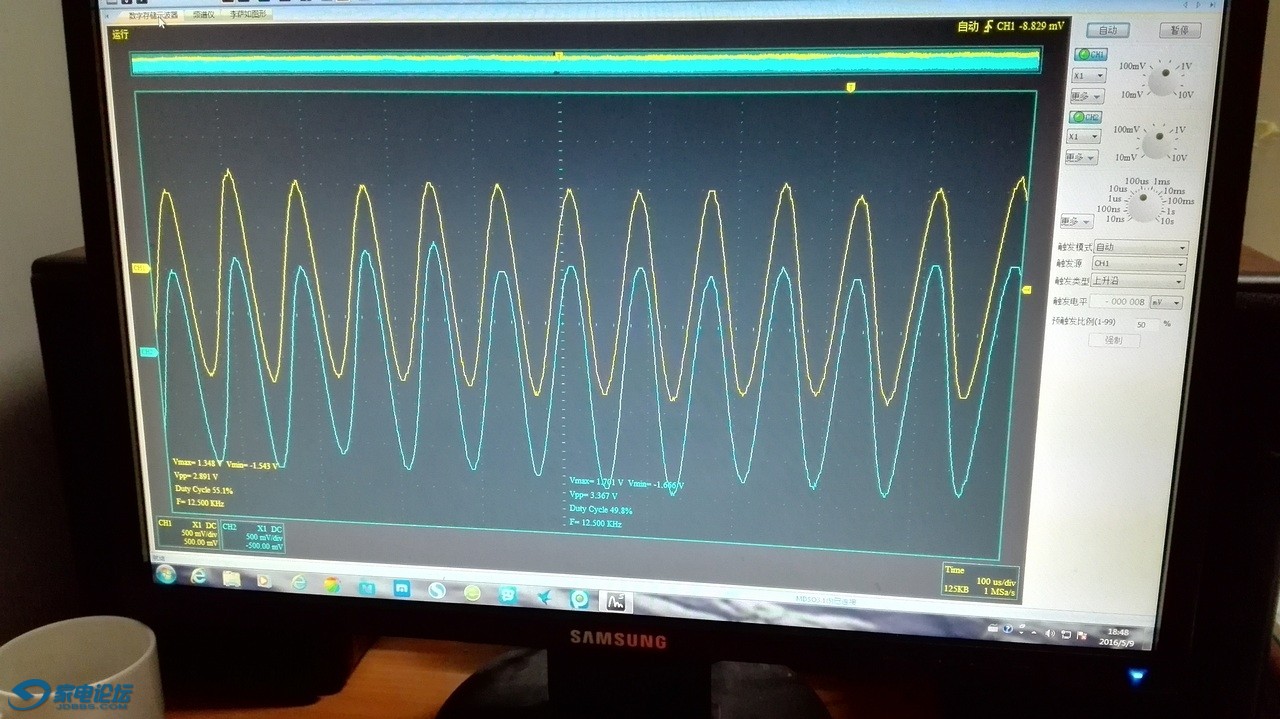This screenshot has height=719, width=1280.
Task: Toggle the CH1 channel enable button
Action: 1091,54
